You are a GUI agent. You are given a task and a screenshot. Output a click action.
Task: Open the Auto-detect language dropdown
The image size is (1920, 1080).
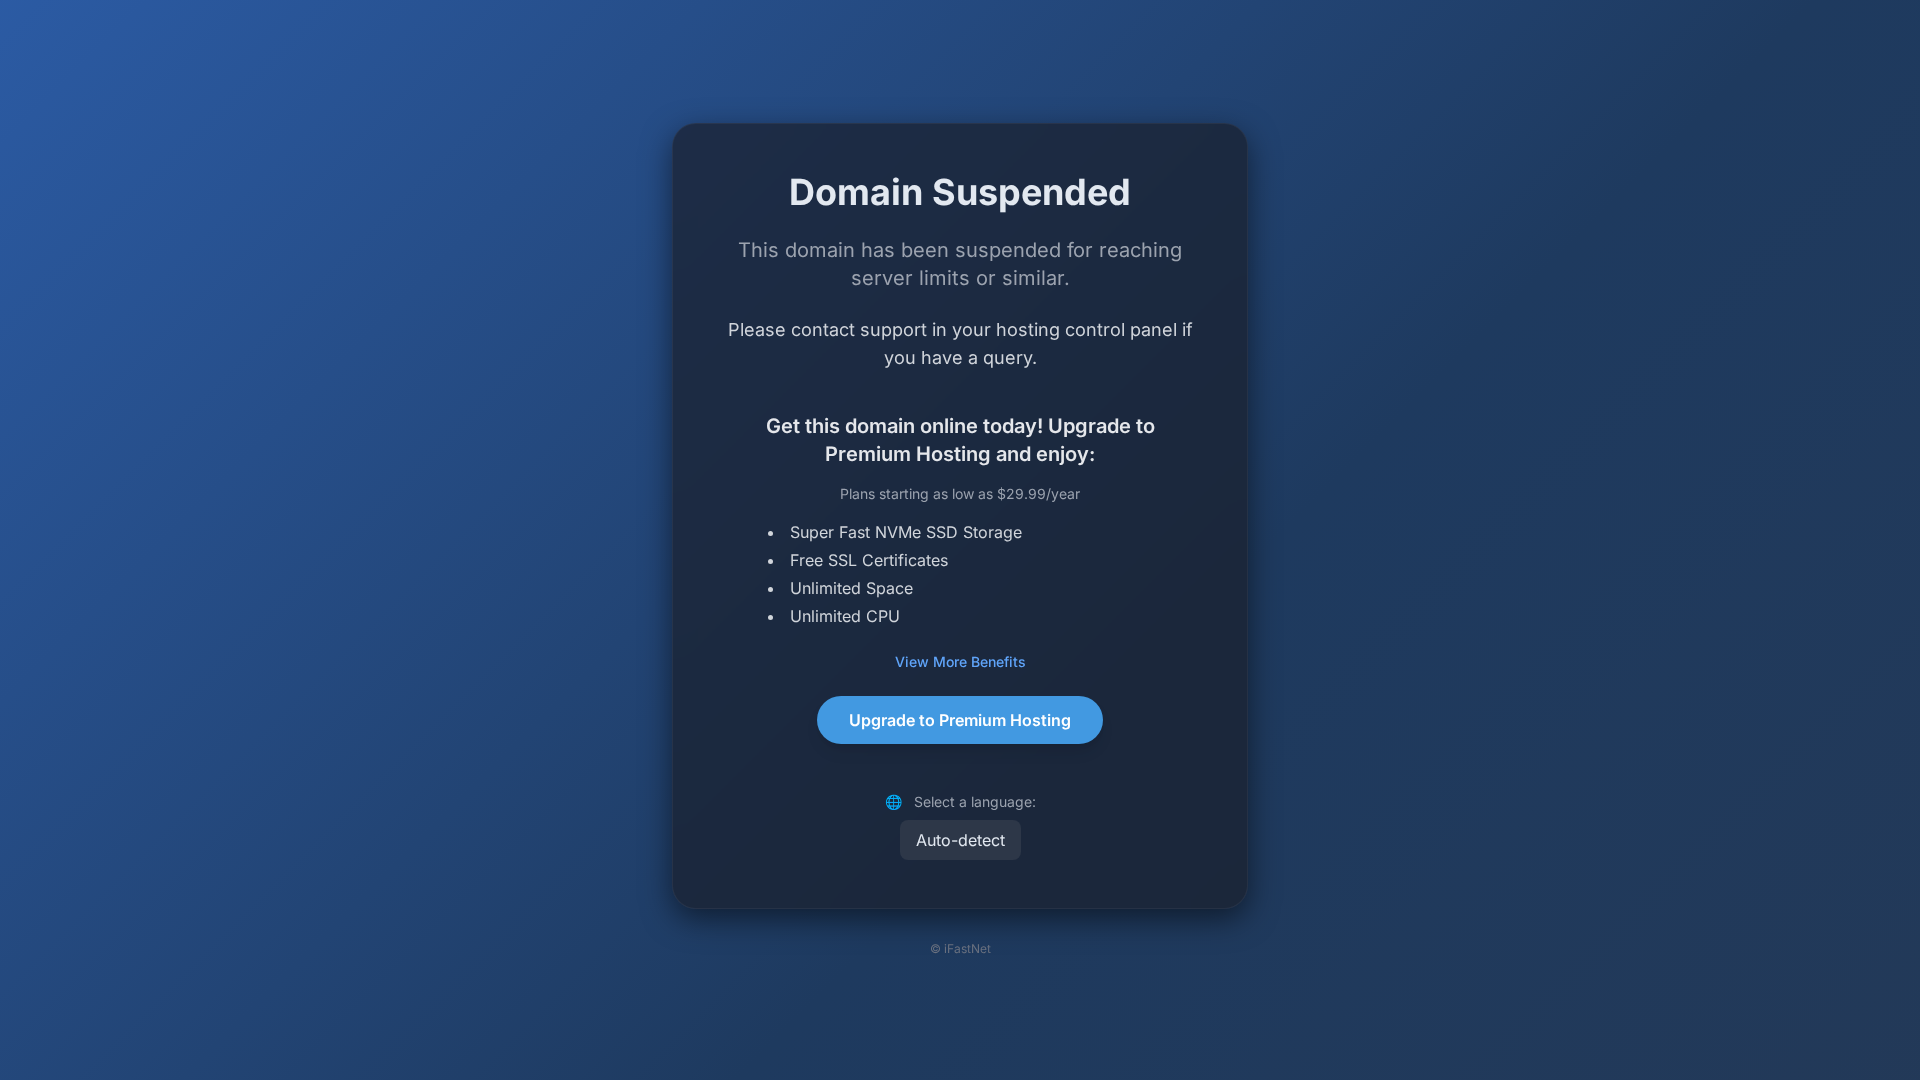960,840
